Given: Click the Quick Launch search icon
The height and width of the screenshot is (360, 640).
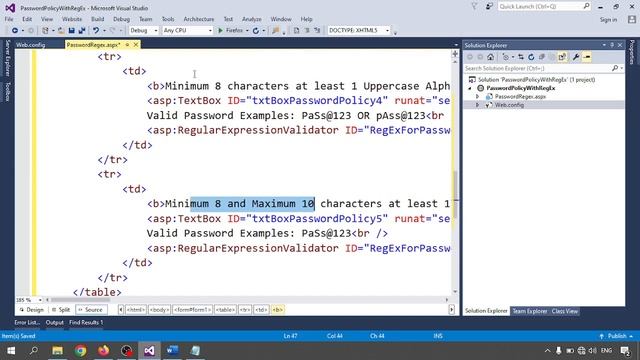Looking at the screenshot, I should pyautogui.click(x=586, y=6).
